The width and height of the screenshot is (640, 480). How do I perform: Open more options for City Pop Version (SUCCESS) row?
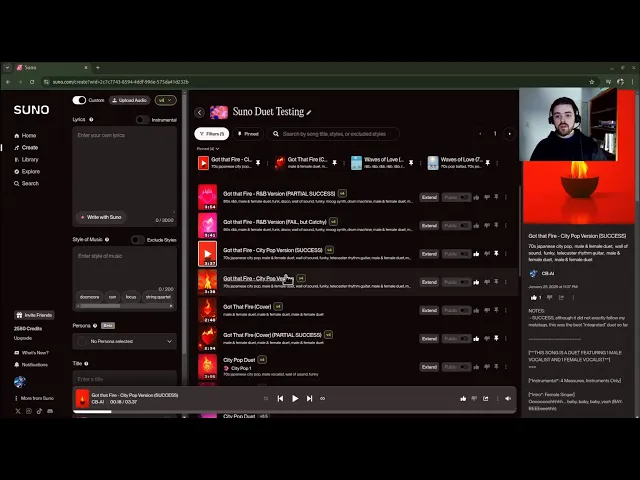point(506,253)
